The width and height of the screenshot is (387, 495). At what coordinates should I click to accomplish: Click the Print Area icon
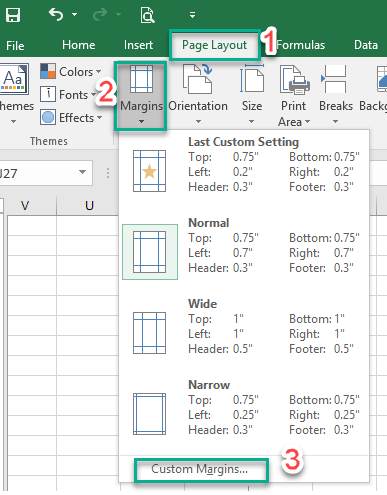[x=294, y=79]
